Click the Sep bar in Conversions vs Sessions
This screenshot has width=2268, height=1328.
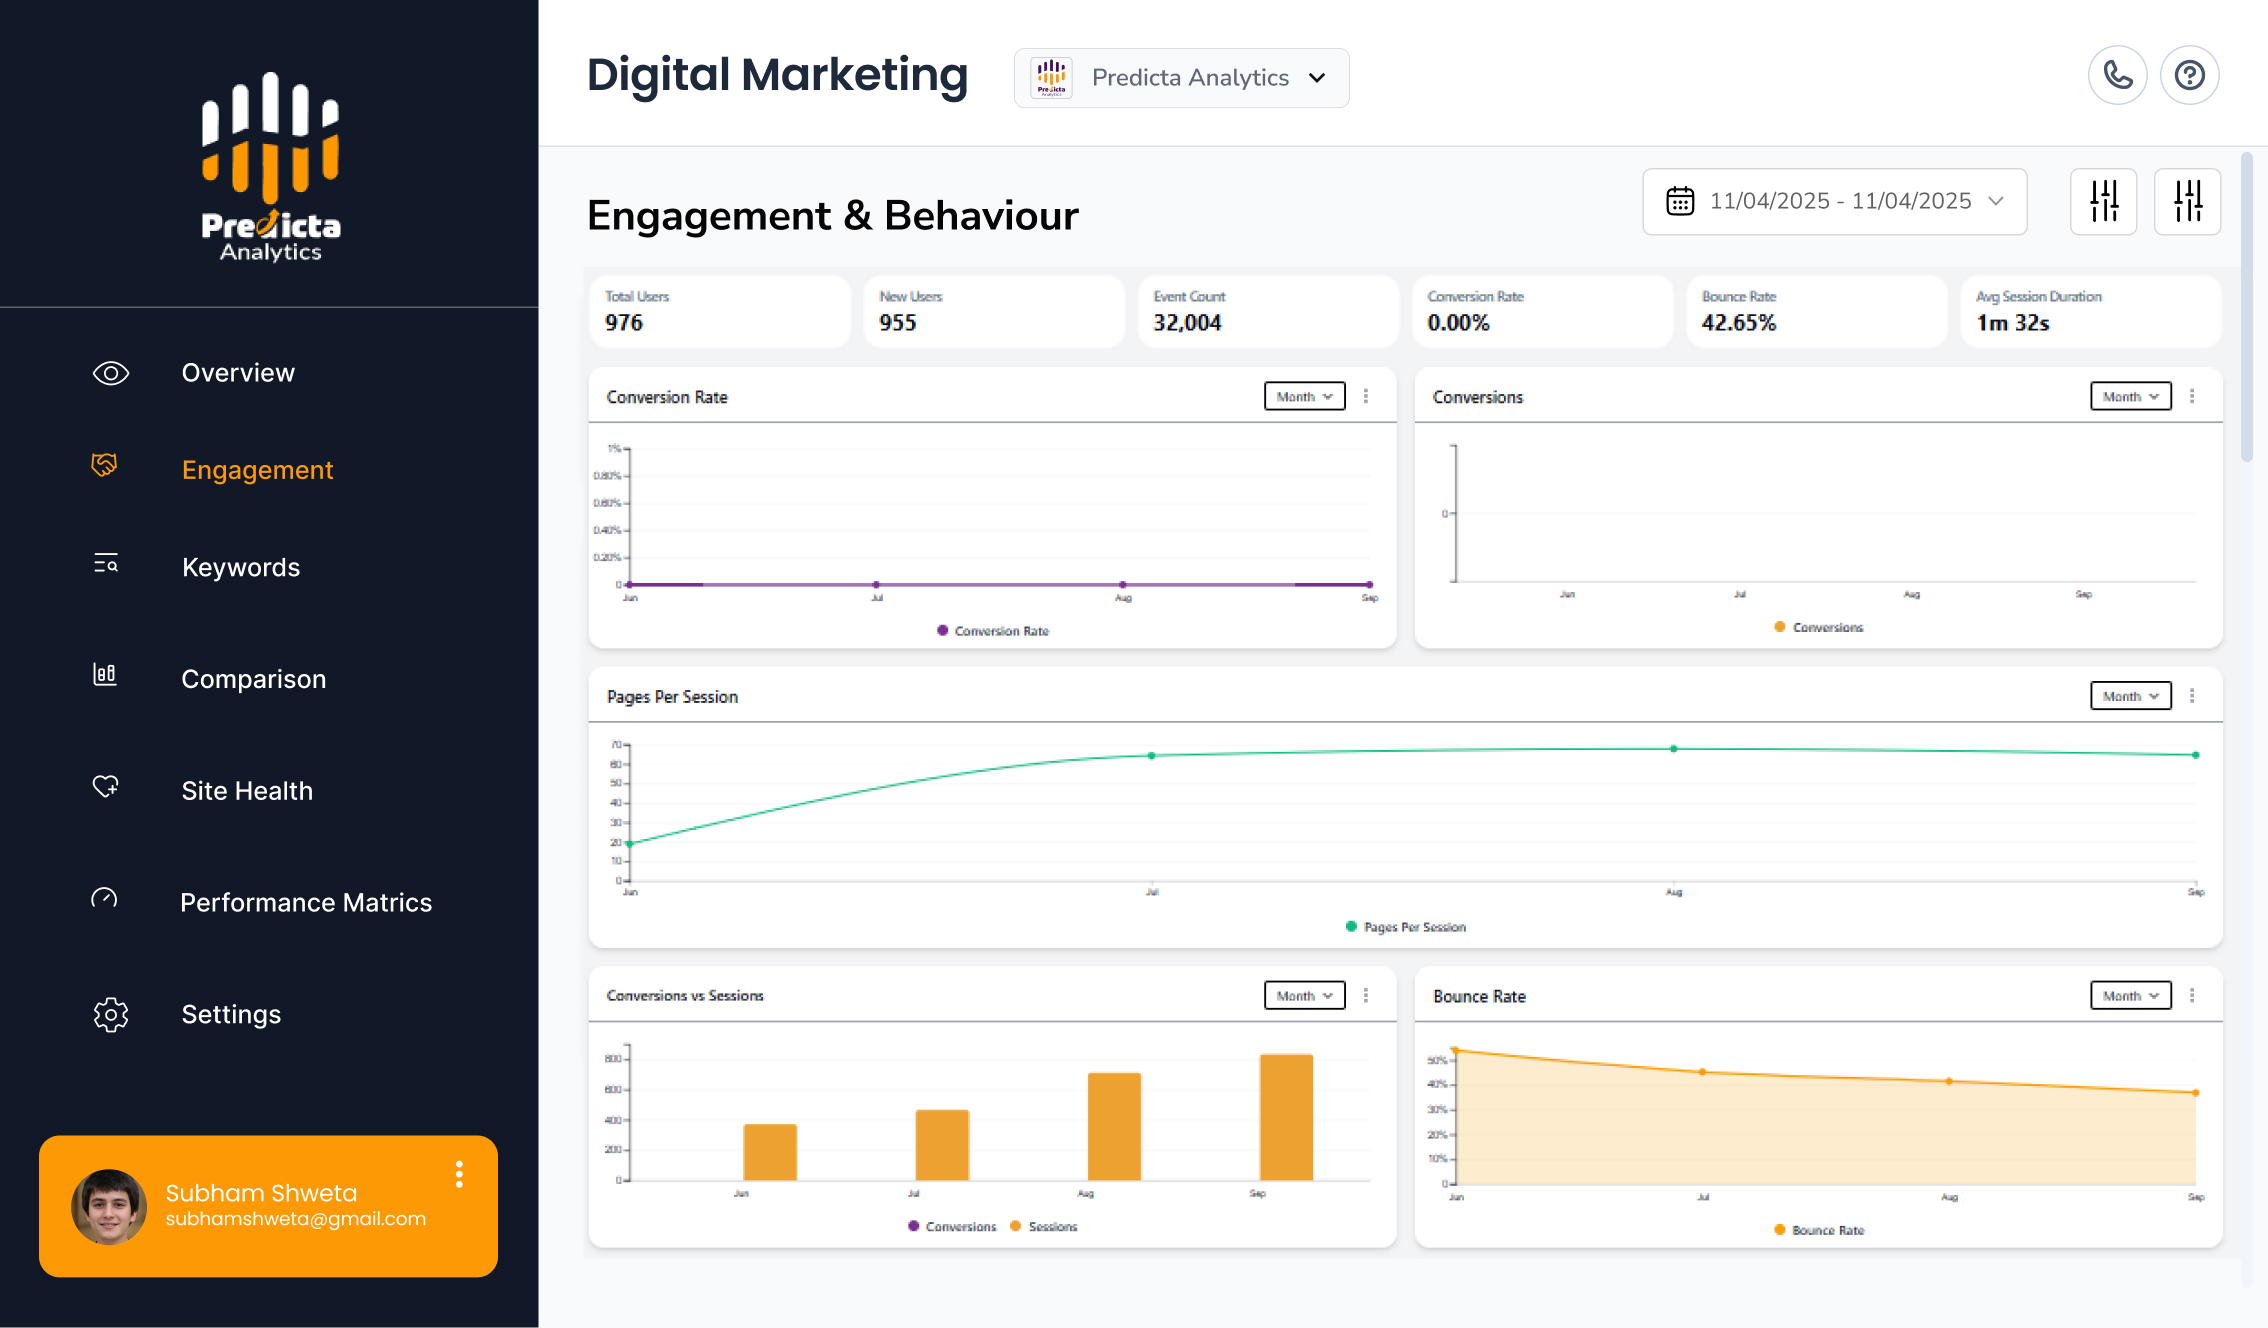1286,1117
